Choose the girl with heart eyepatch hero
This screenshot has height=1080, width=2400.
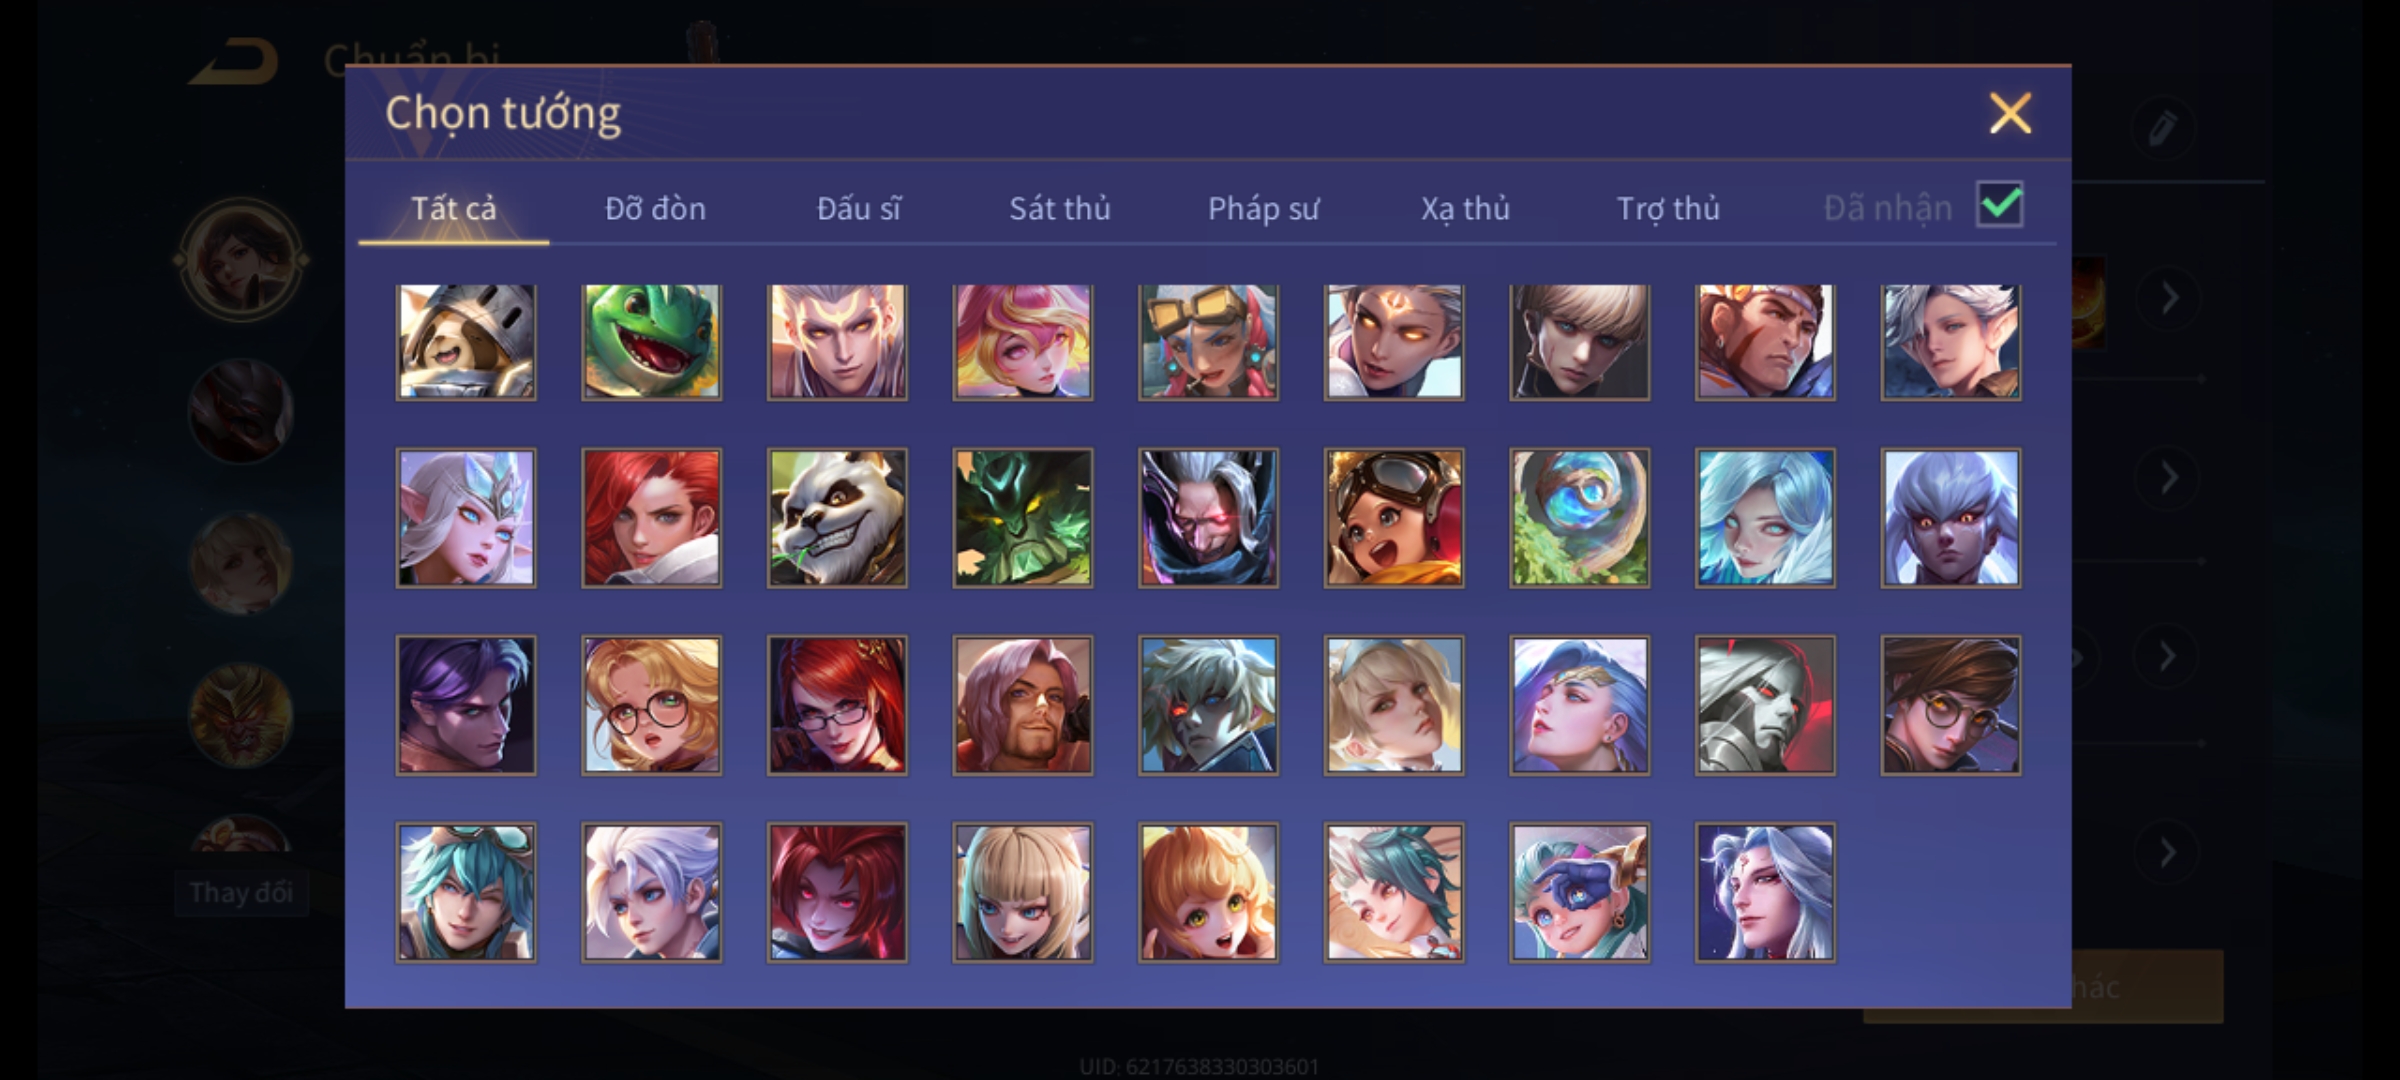click(x=1579, y=892)
